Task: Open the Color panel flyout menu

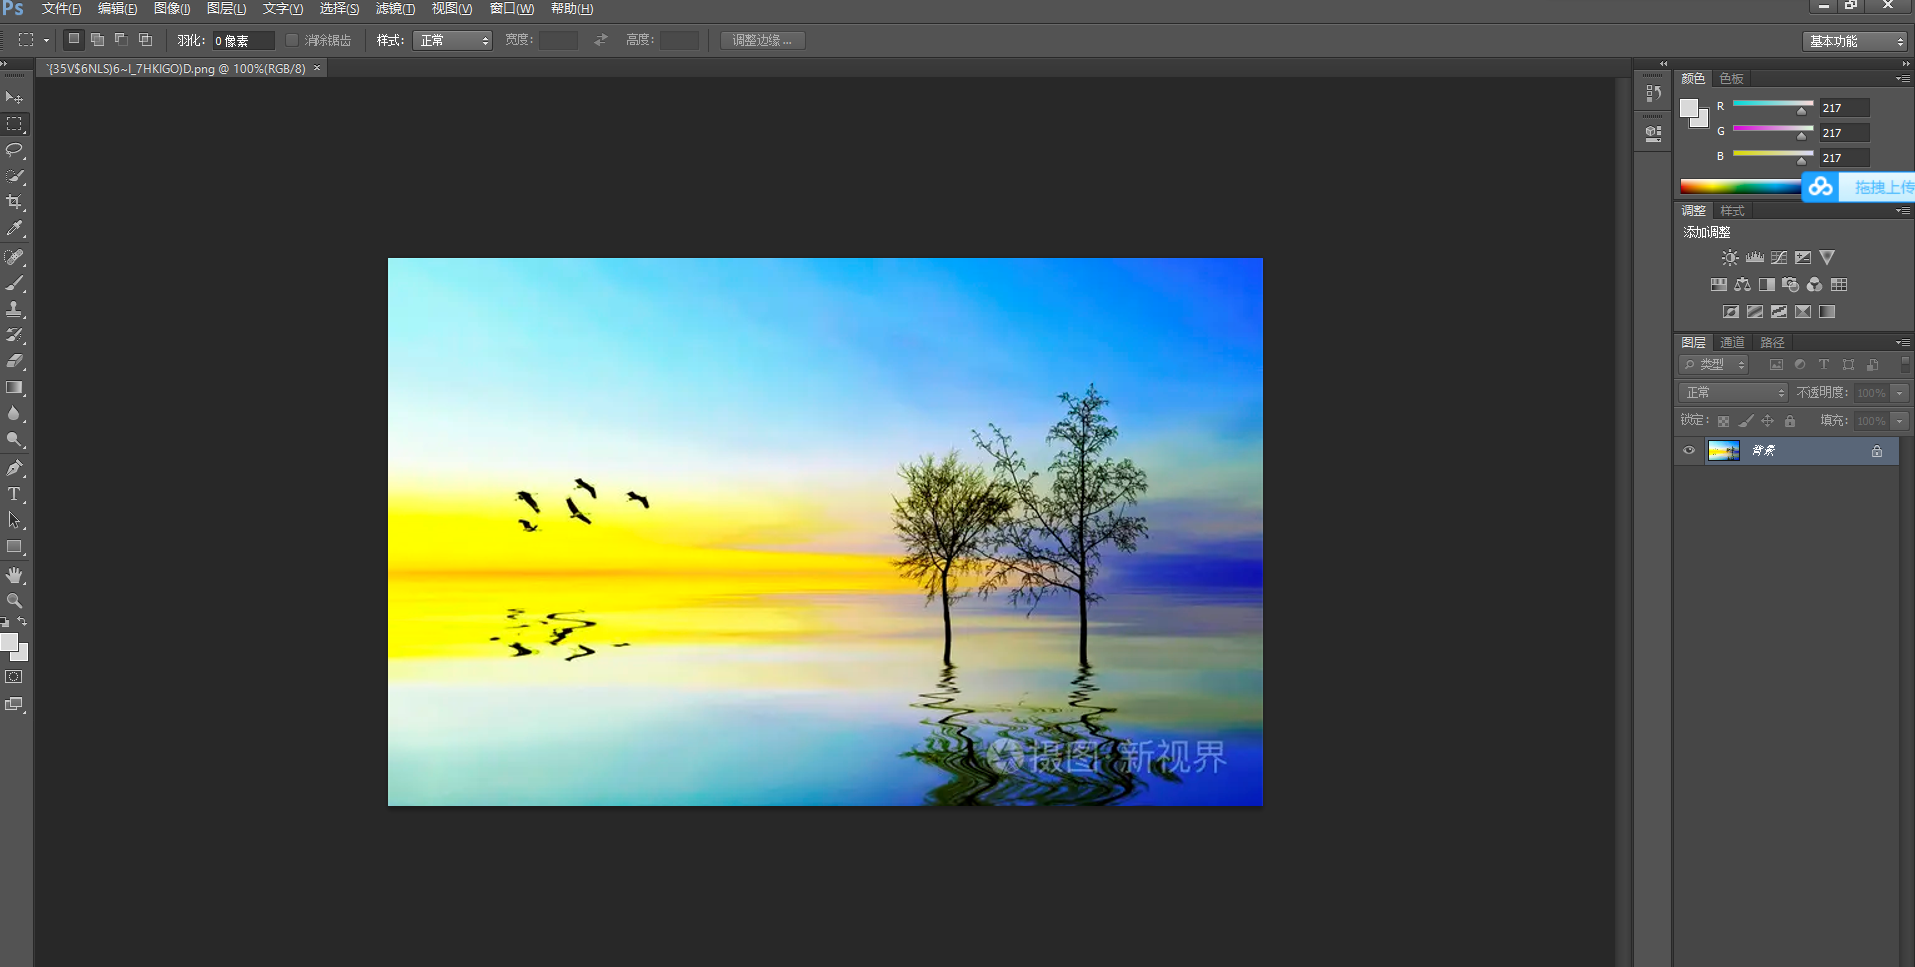Action: click(1902, 78)
